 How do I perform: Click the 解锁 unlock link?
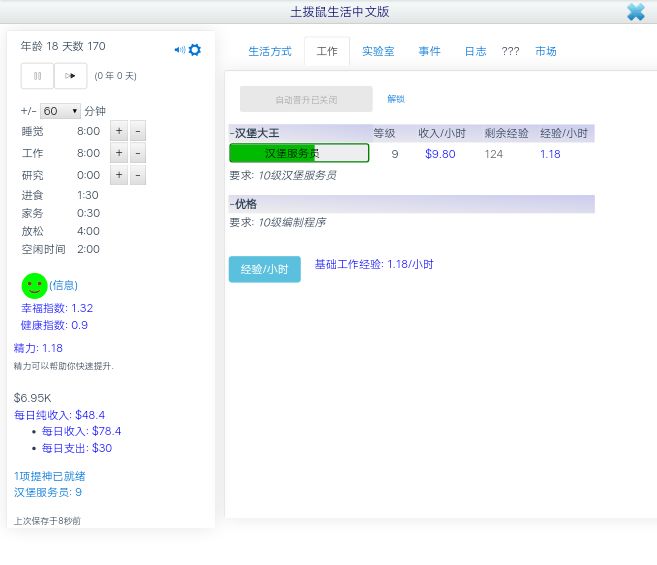[x=396, y=99]
